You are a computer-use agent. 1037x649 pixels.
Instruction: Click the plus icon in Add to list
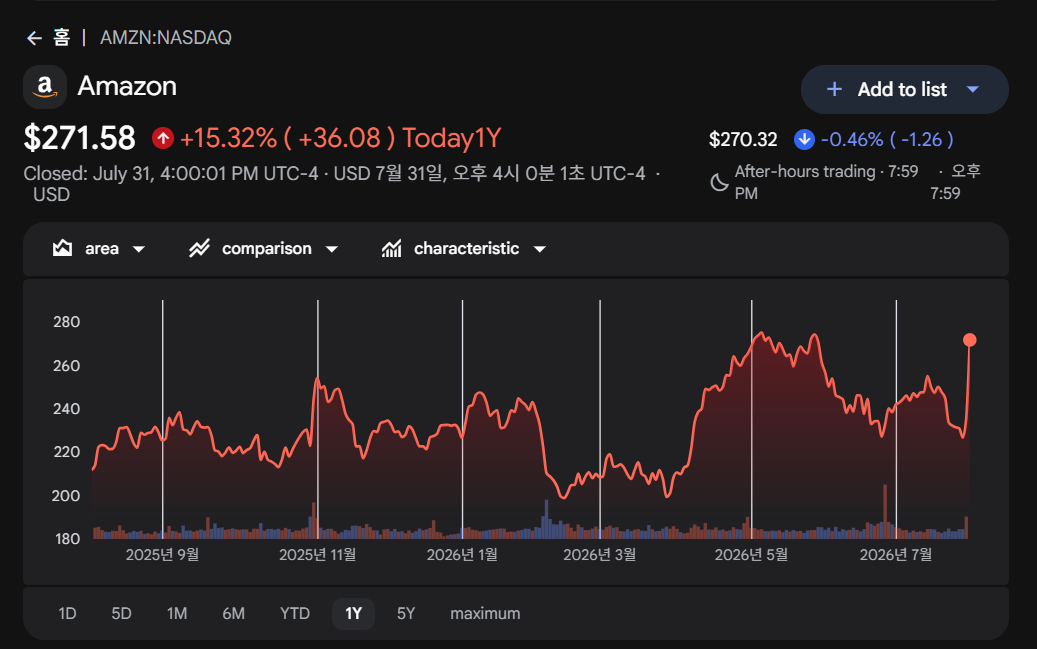pyautogui.click(x=835, y=89)
